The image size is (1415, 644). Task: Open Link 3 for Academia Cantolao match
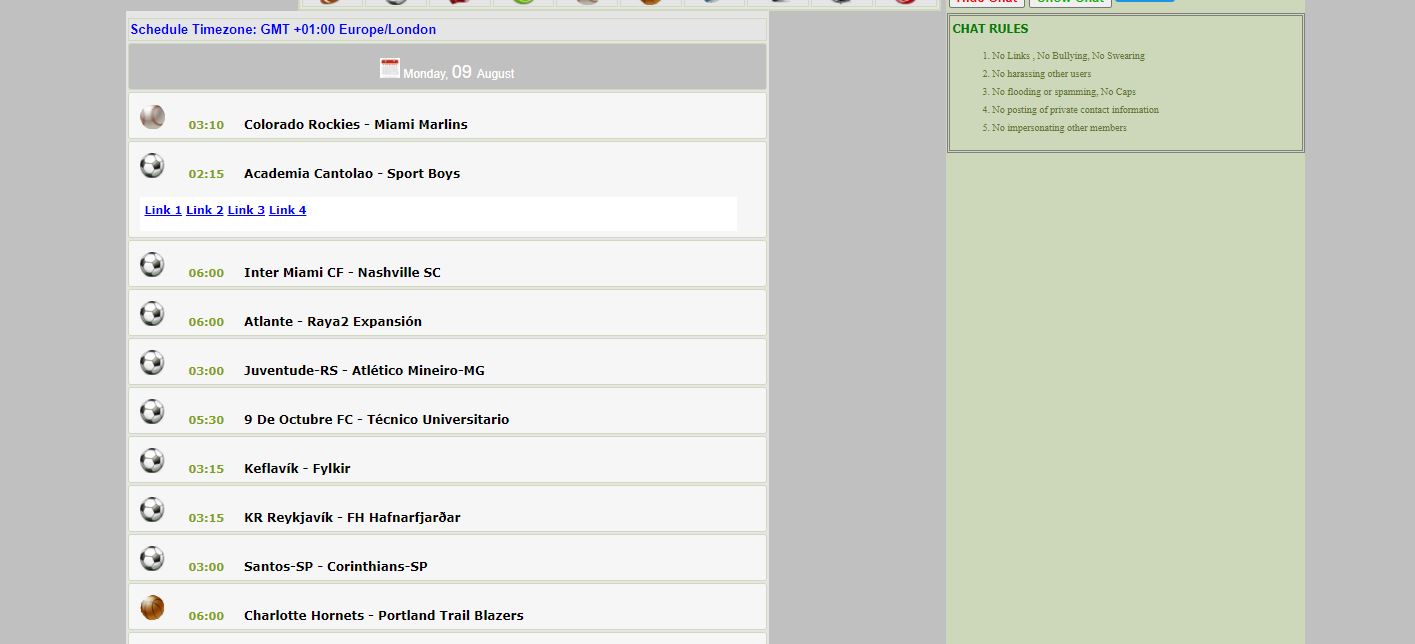click(246, 210)
